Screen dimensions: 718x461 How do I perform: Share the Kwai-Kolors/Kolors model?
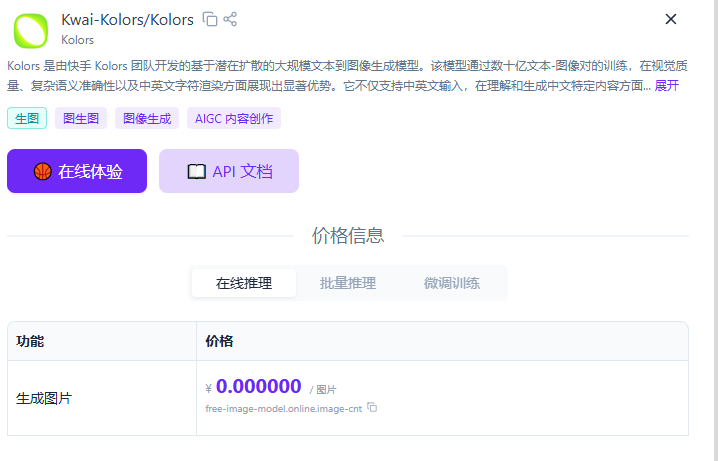click(230, 19)
